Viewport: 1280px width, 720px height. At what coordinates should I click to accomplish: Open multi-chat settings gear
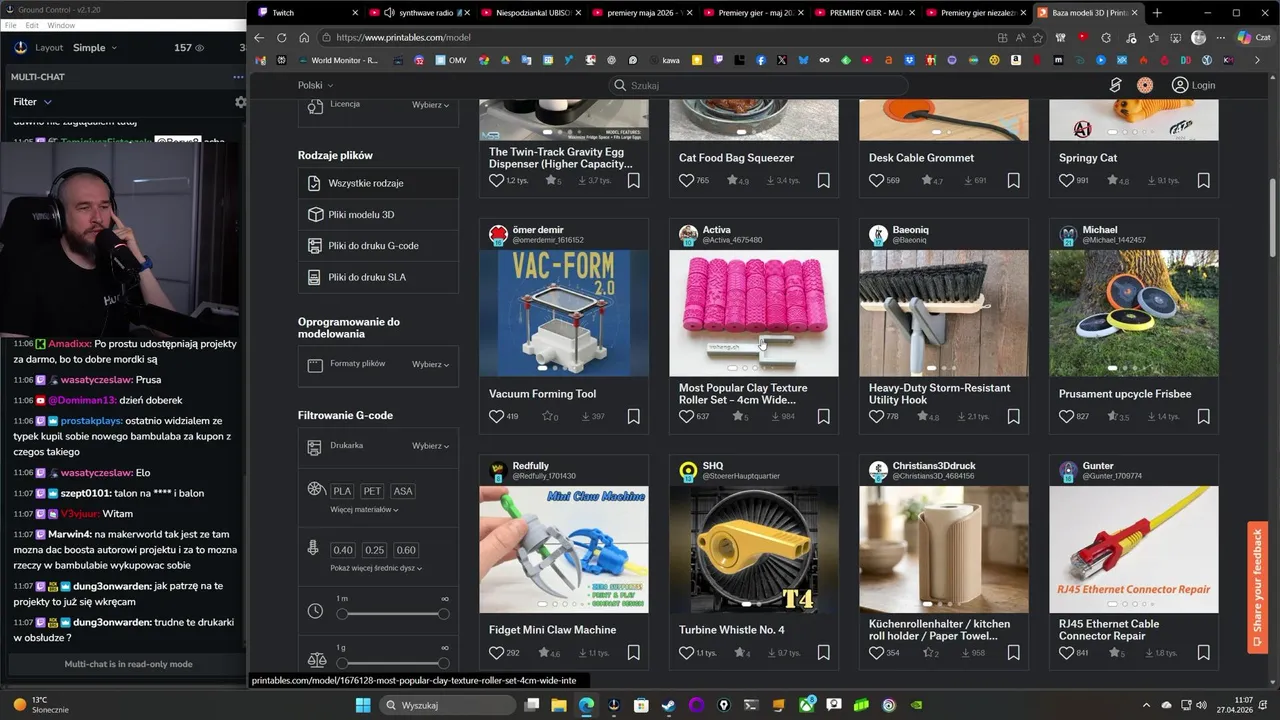240,102
